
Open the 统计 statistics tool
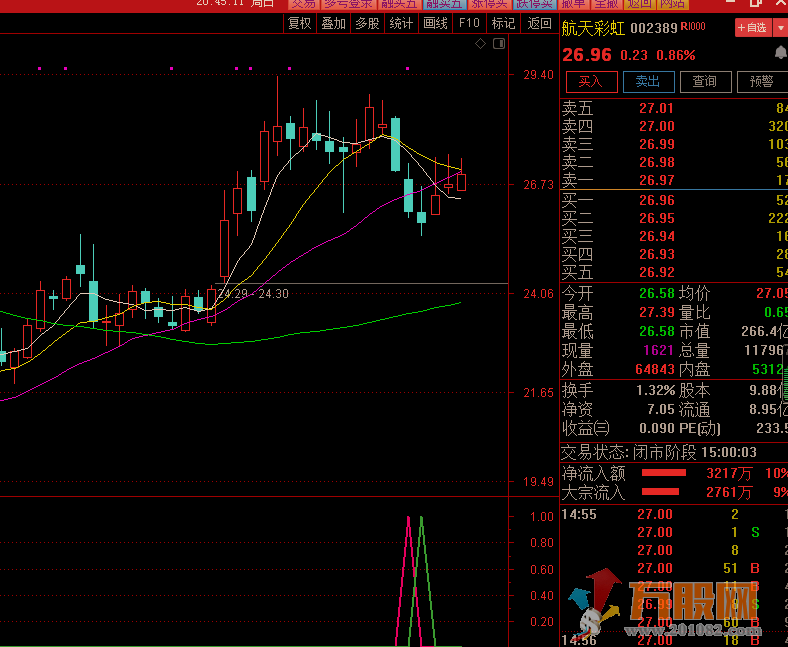coord(401,23)
